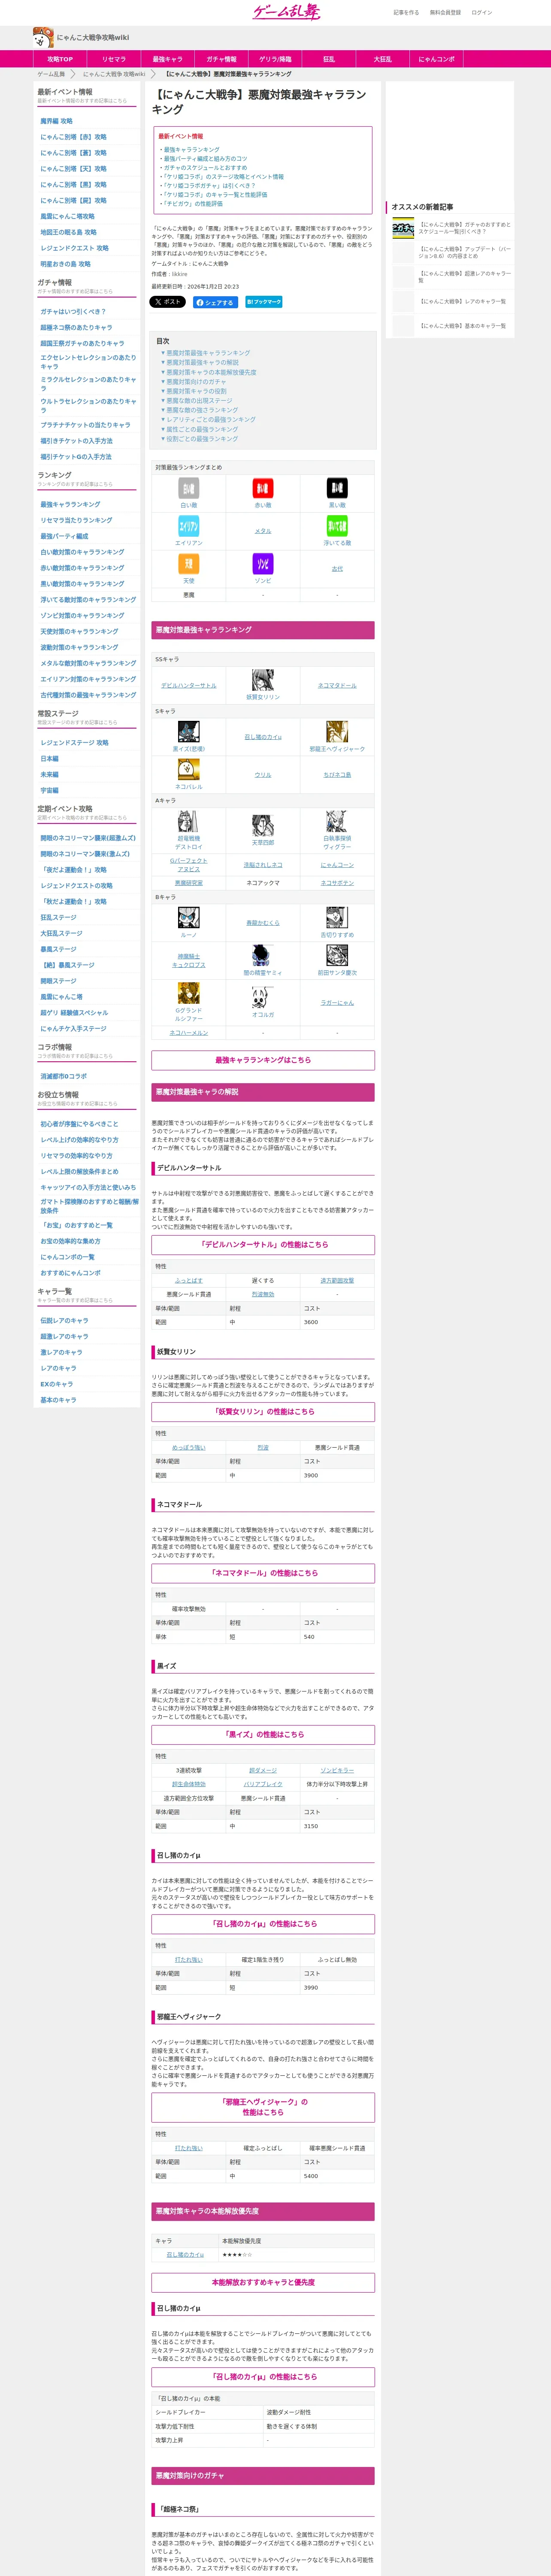Open the メタル link in the ranking summary table
Screen dimensions: 551x2576
[263, 531]
